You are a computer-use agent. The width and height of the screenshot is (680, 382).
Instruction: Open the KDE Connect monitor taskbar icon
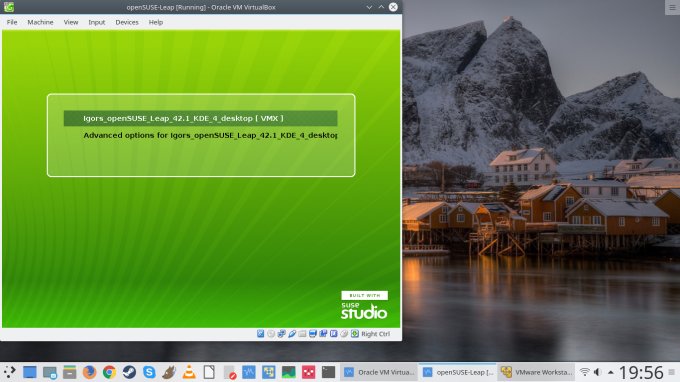tap(49, 372)
